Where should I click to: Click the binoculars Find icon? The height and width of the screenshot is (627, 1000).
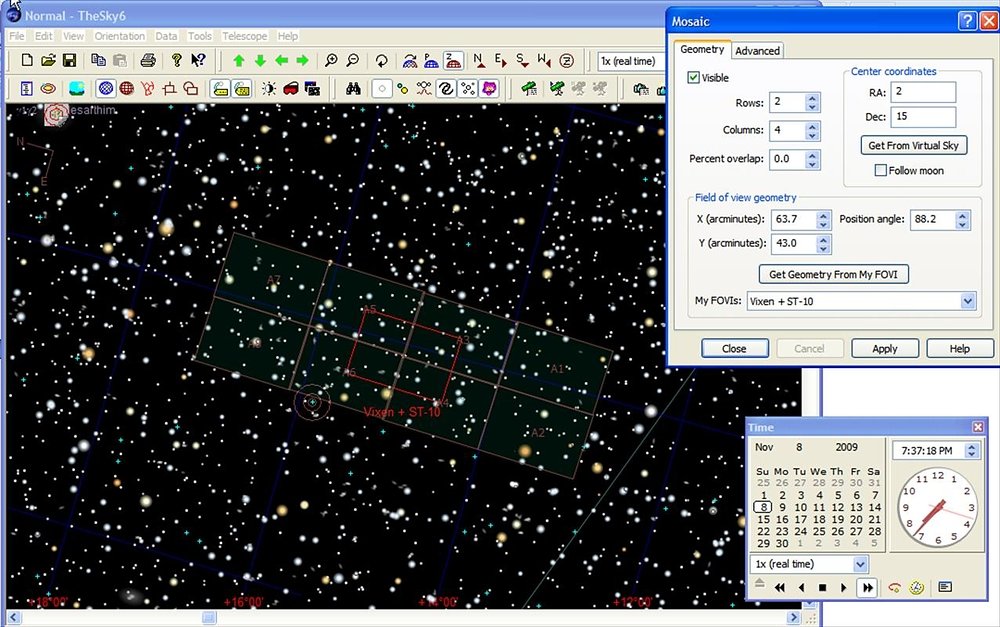point(353,89)
